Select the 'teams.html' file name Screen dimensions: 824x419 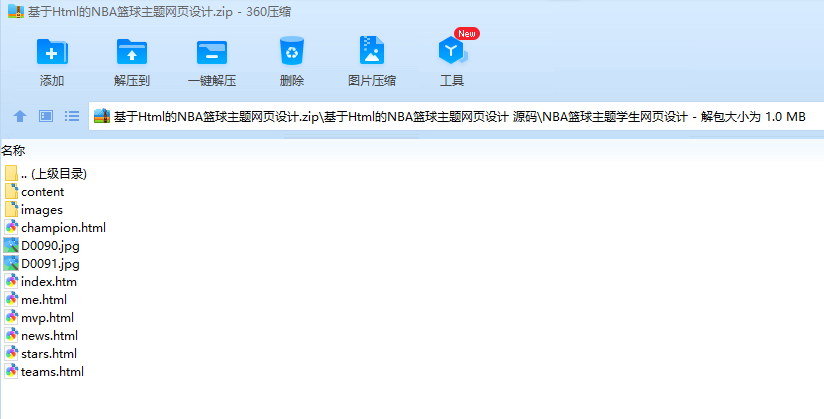[53, 371]
